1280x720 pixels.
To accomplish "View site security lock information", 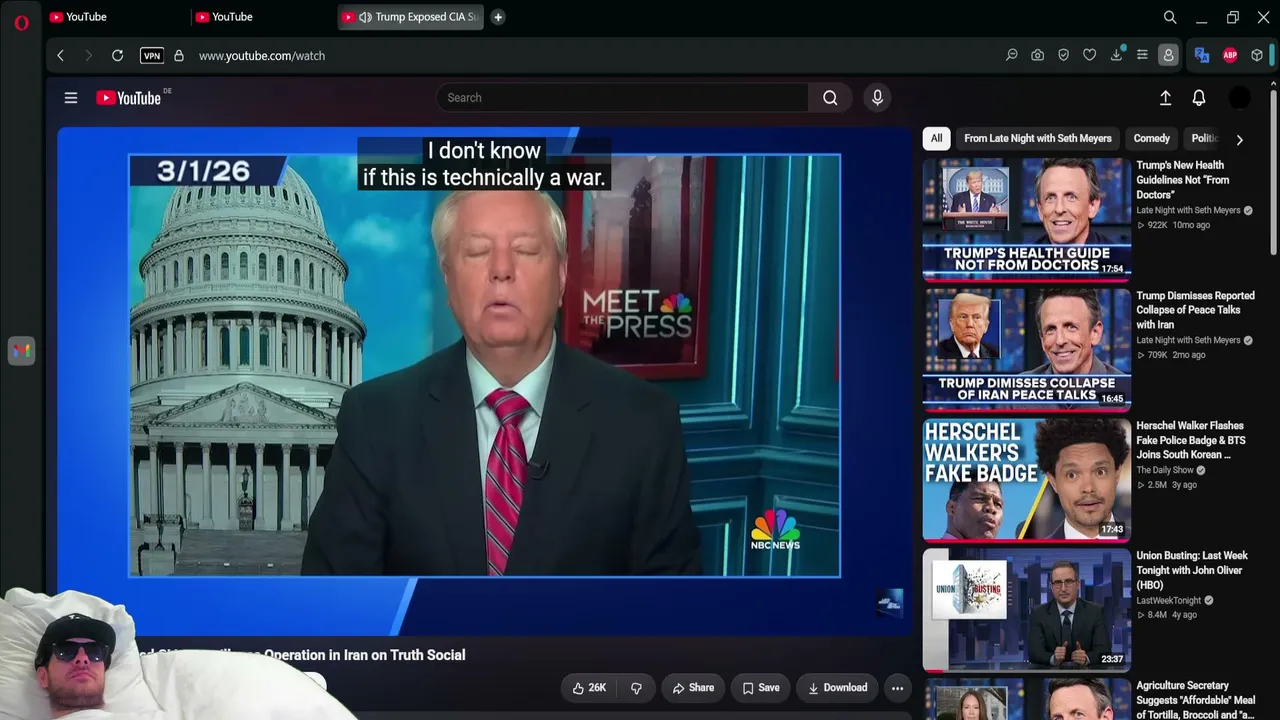I will (x=179, y=56).
